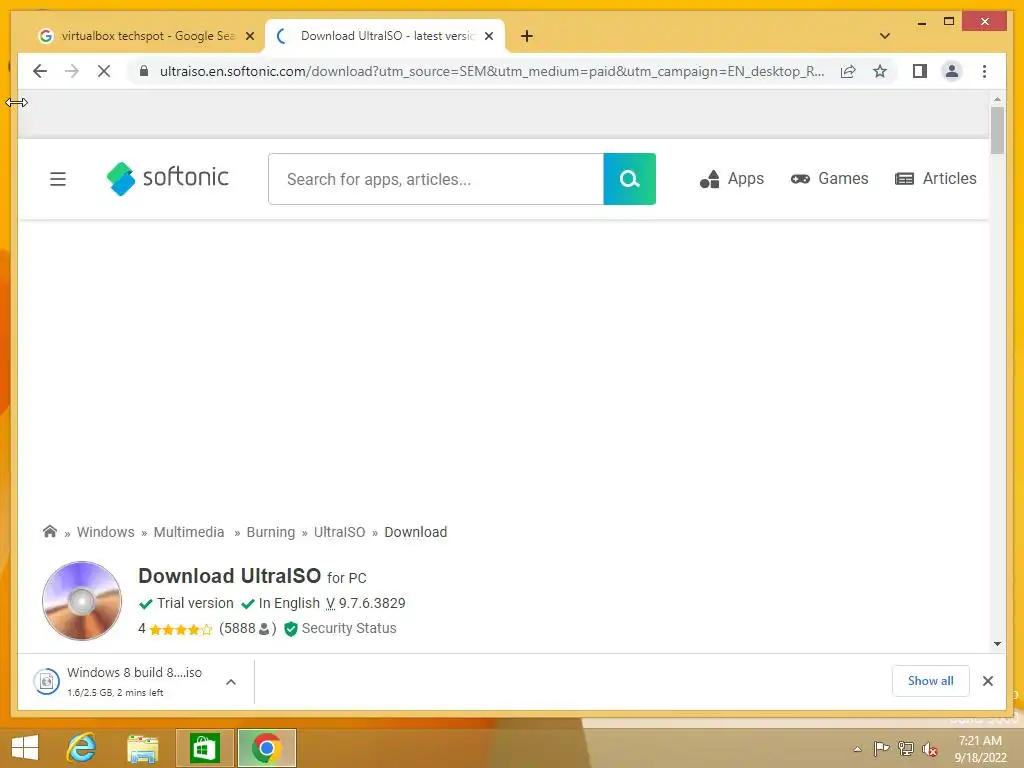Viewport: 1024px width, 768px height.
Task: Open the Action Center flag icon
Action: tap(881, 749)
